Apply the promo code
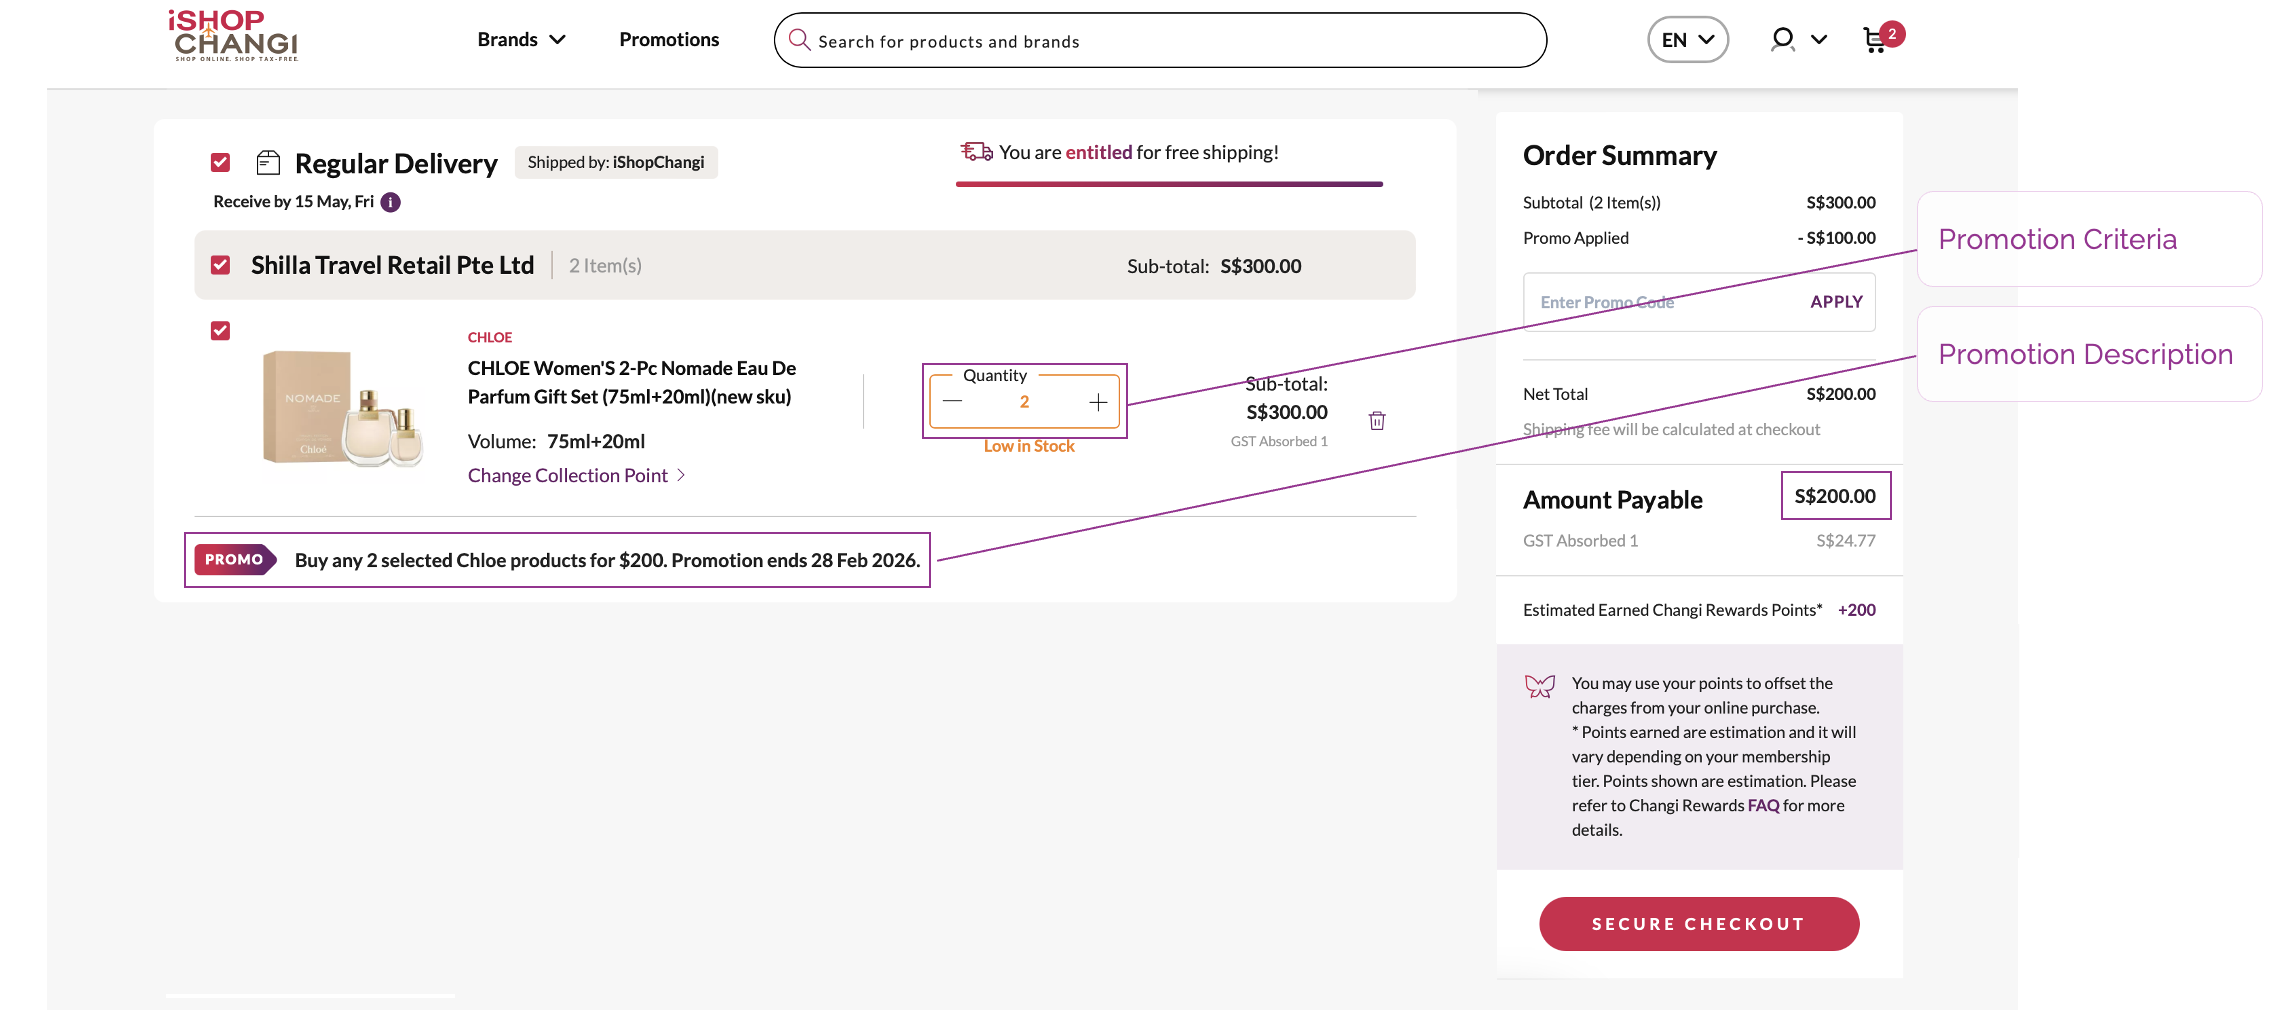Viewport: 2276px width, 1010px height. pos(1836,302)
